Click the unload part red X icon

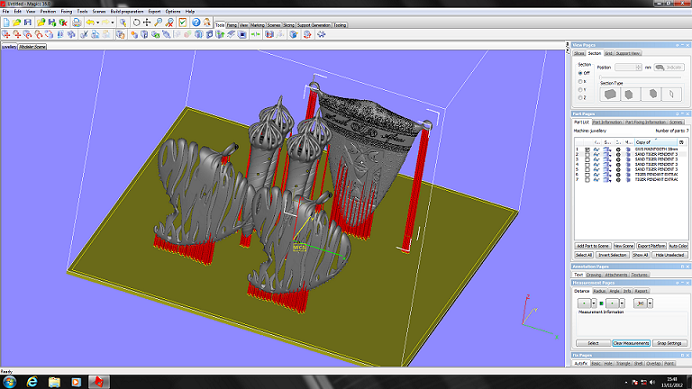click(x=63, y=23)
